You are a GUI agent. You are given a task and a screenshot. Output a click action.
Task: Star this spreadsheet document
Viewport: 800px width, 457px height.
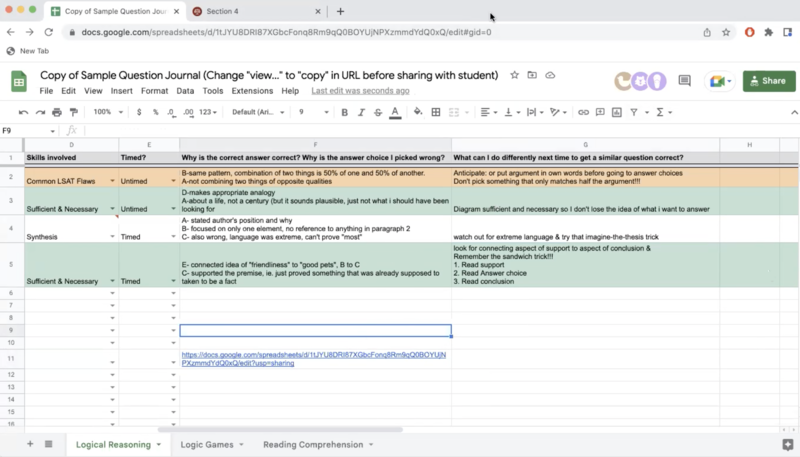coord(514,75)
